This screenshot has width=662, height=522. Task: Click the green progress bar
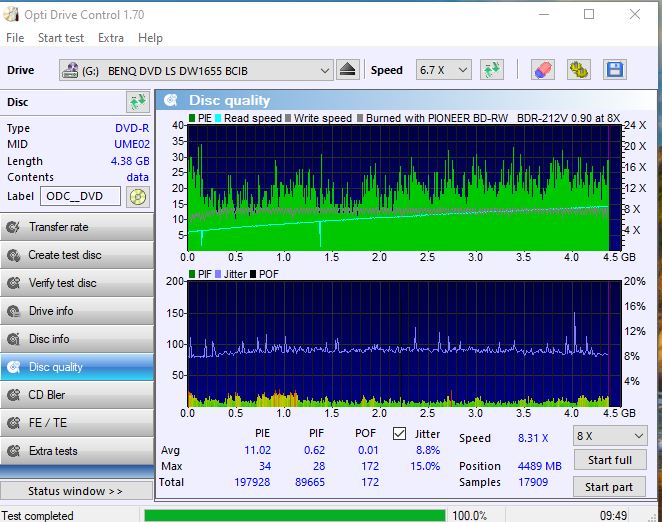(x=294, y=516)
